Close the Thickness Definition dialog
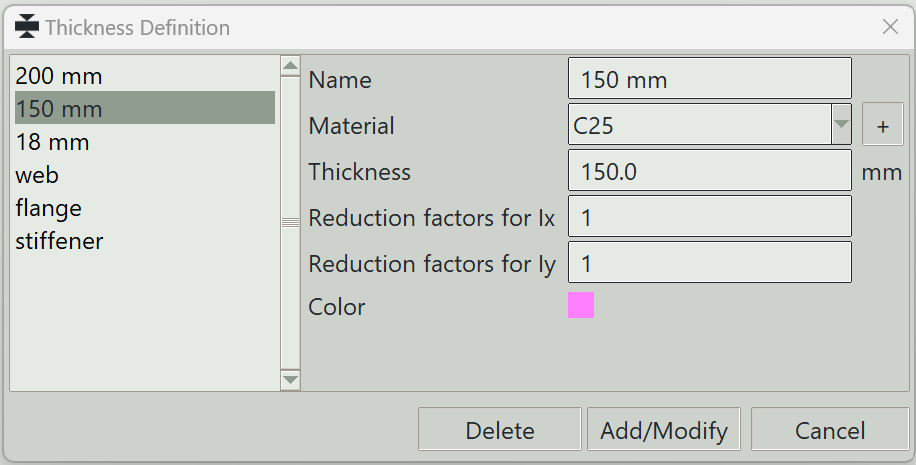 point(890,26)
